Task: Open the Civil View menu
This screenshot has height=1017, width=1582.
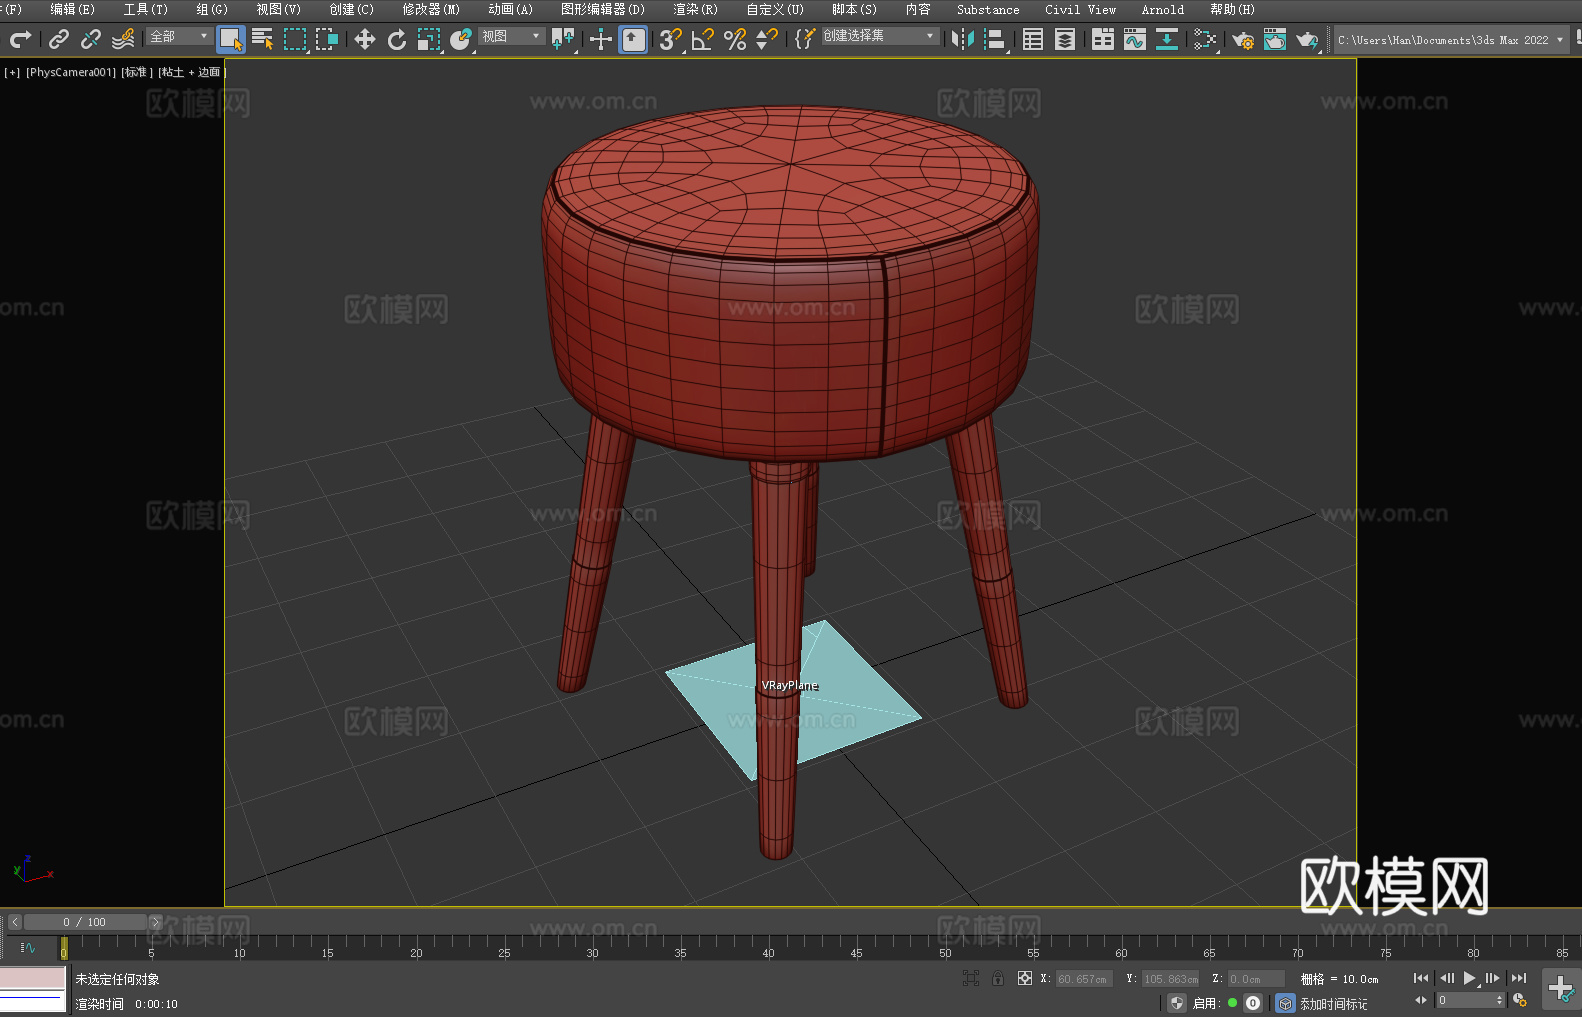Action: [1080, 9]
